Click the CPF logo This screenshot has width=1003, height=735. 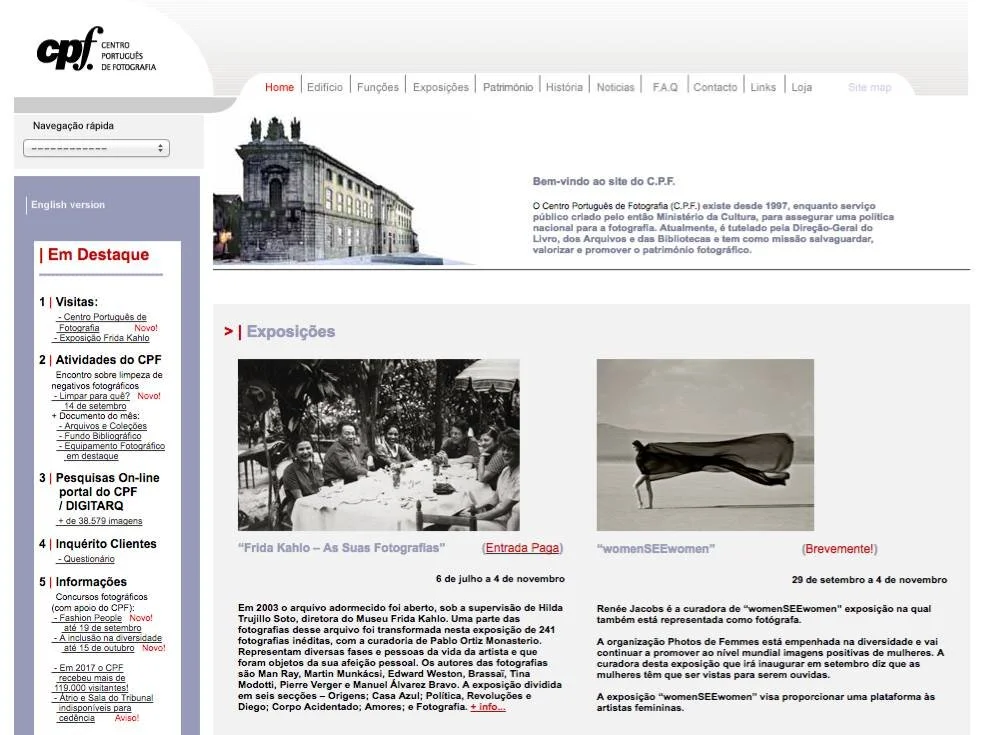pyautogui.click(x=97, y=49)
